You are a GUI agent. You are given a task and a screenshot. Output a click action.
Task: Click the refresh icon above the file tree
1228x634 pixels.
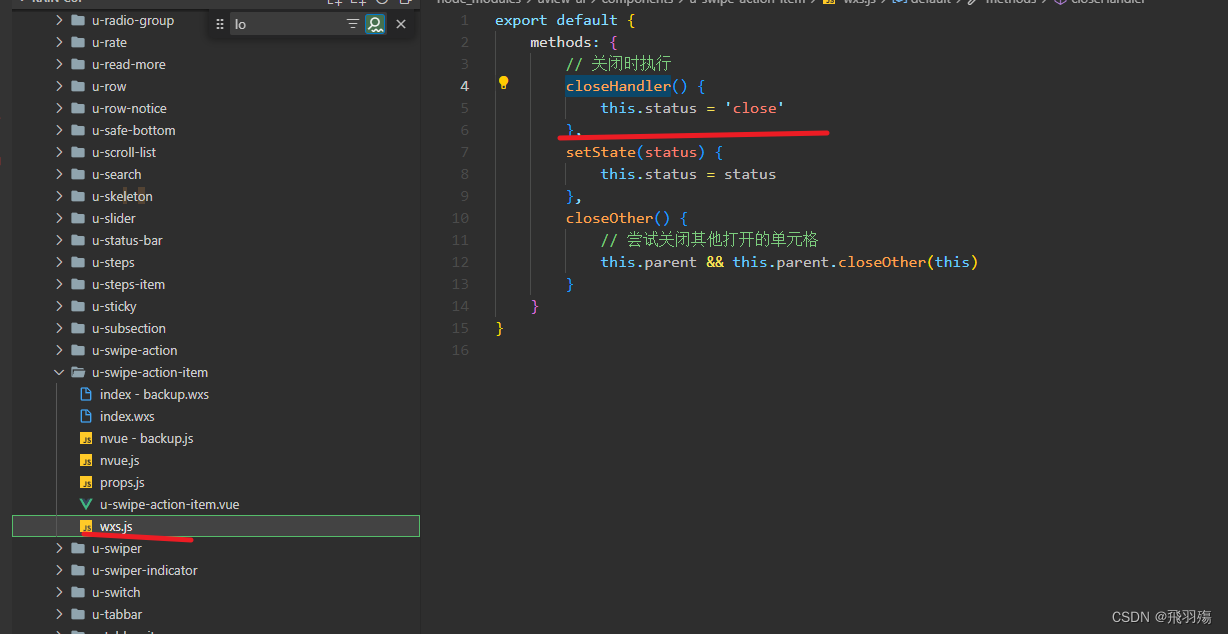[x=382, y=3]
